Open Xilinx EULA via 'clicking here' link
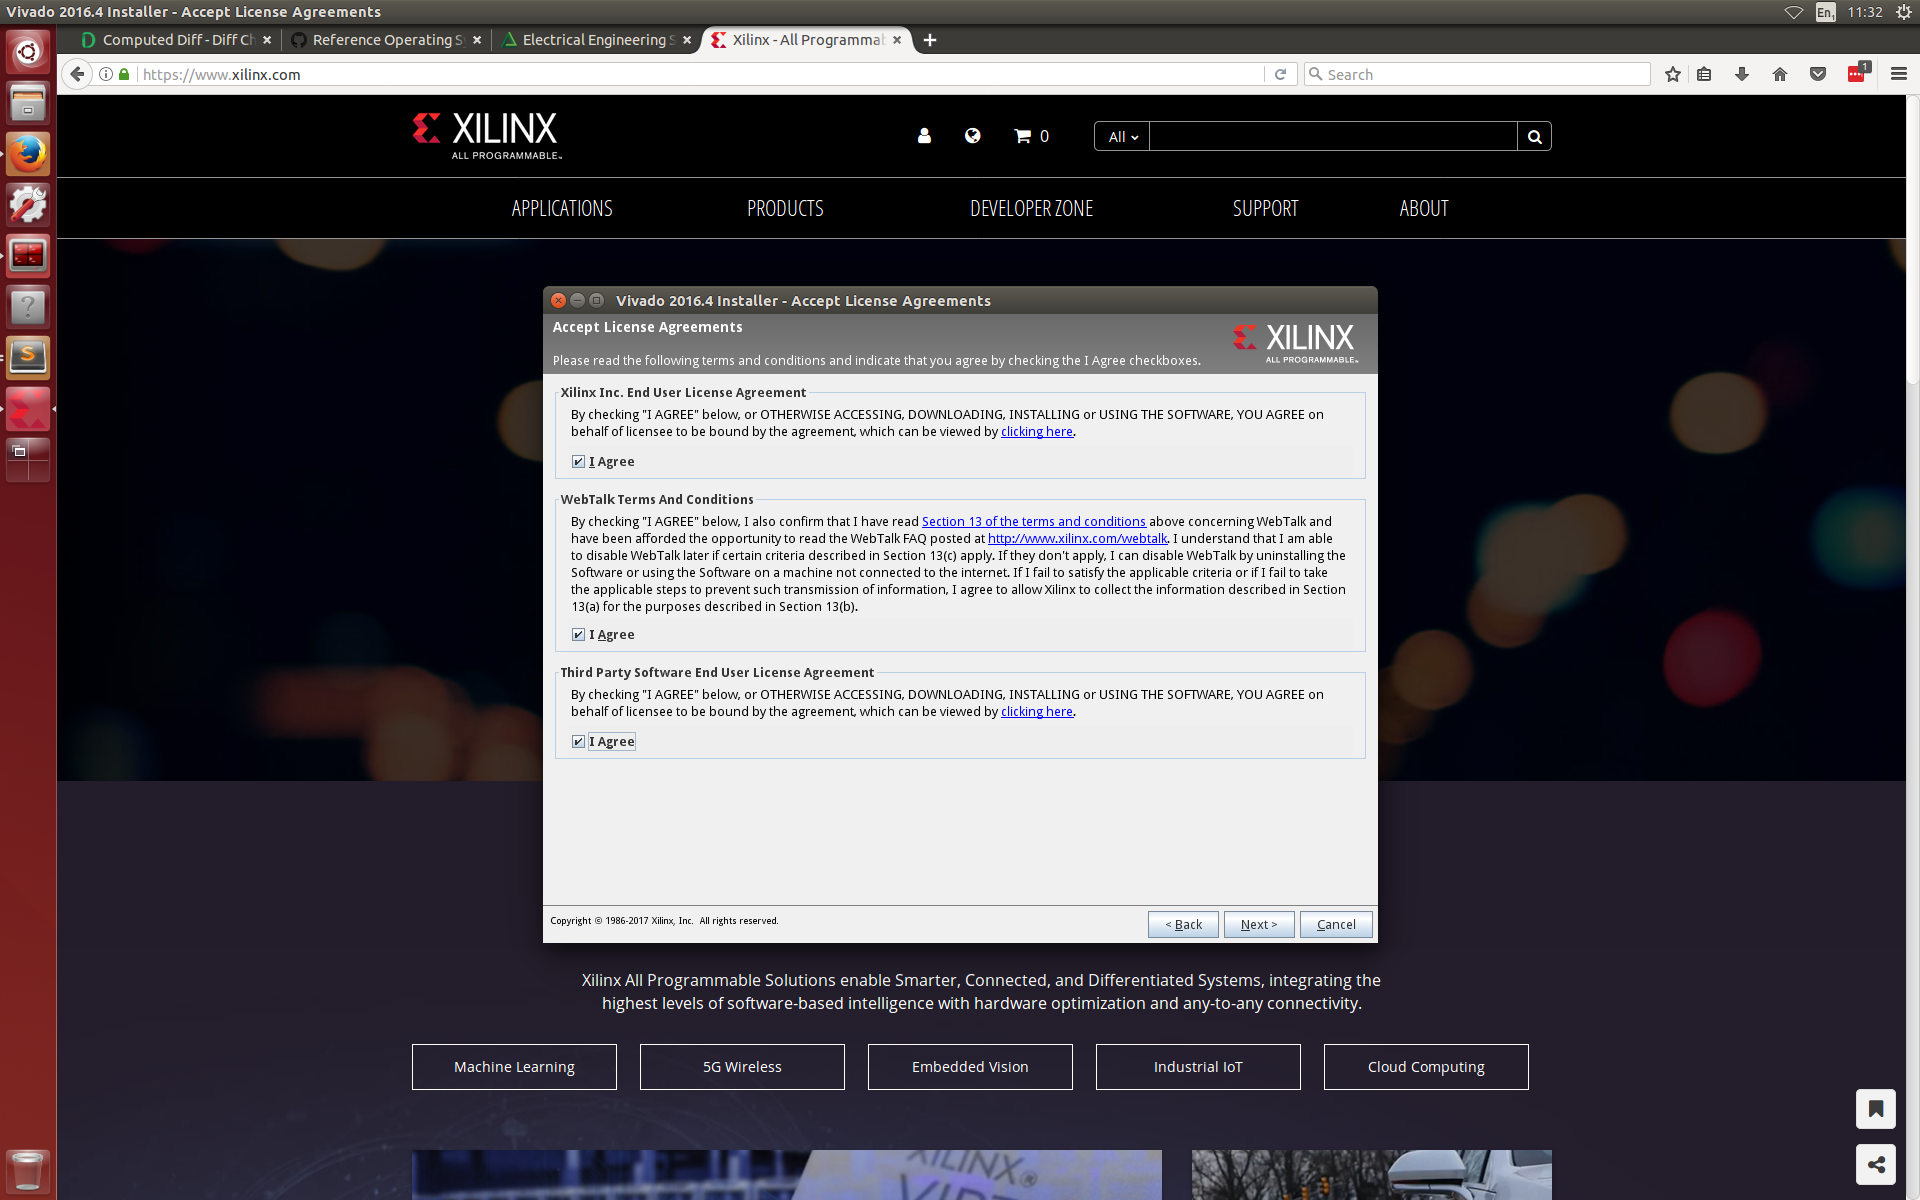 [1036, 432]
